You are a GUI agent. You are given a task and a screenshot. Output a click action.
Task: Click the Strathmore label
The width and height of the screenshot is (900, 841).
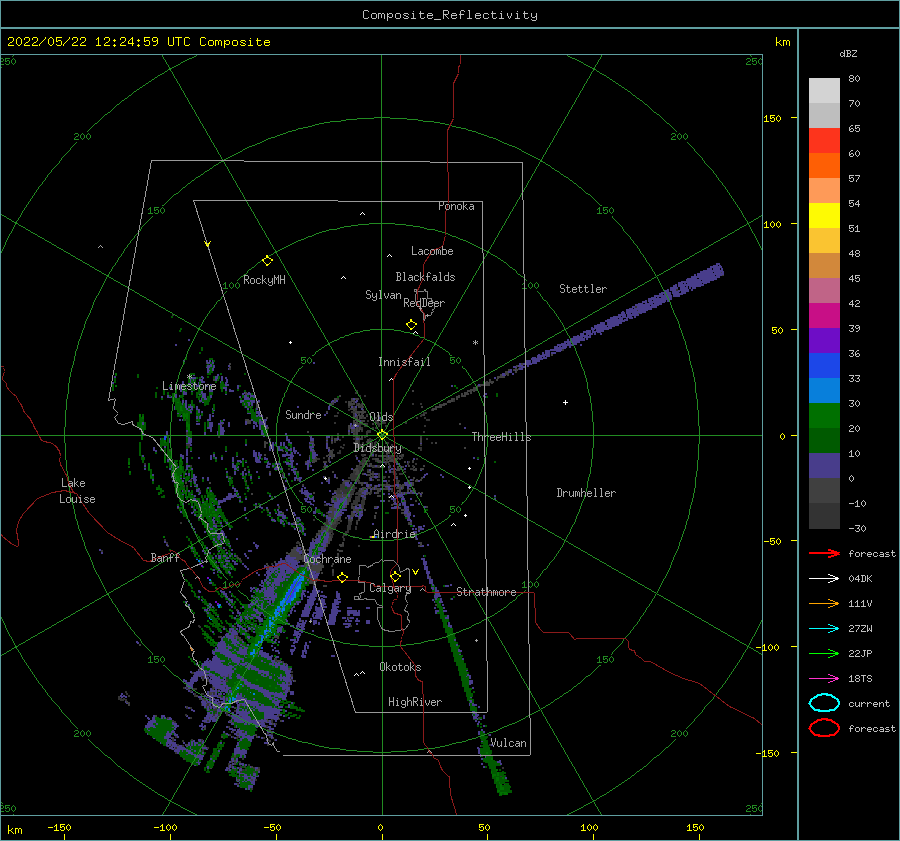pyautogui.click(x=486, y=592)
